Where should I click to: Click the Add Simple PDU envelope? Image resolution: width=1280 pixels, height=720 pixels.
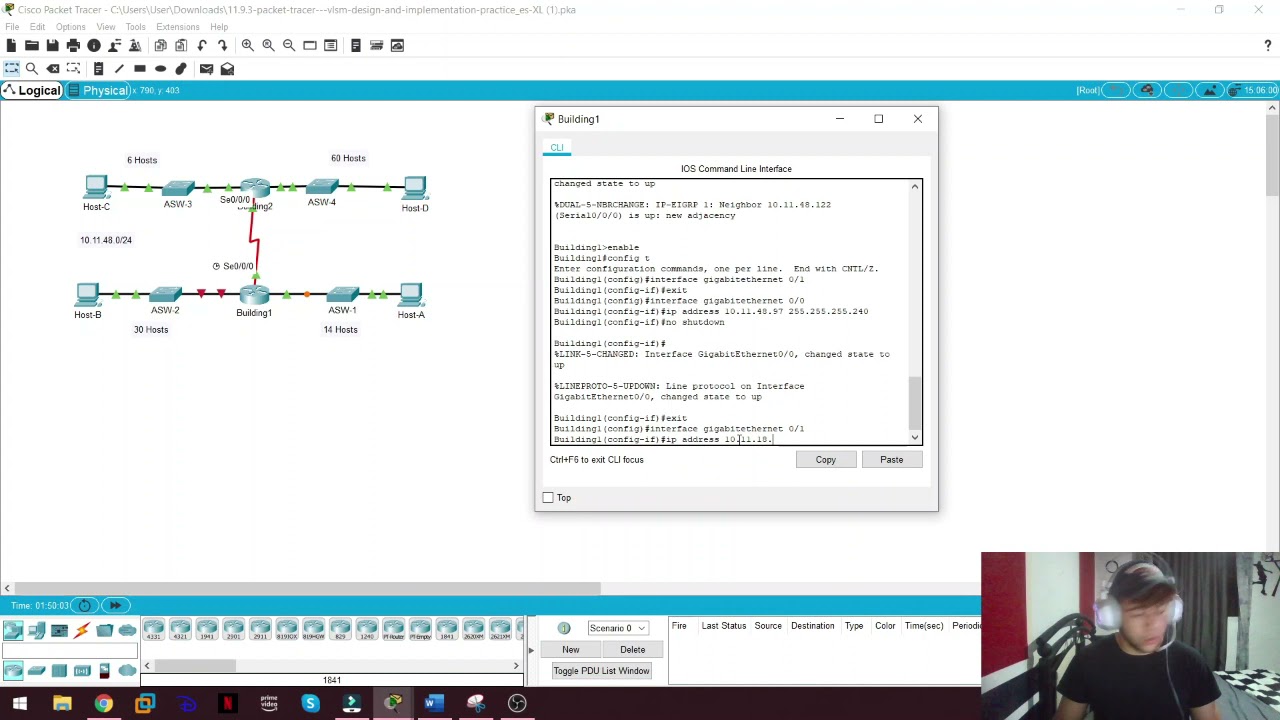[206, 69]
